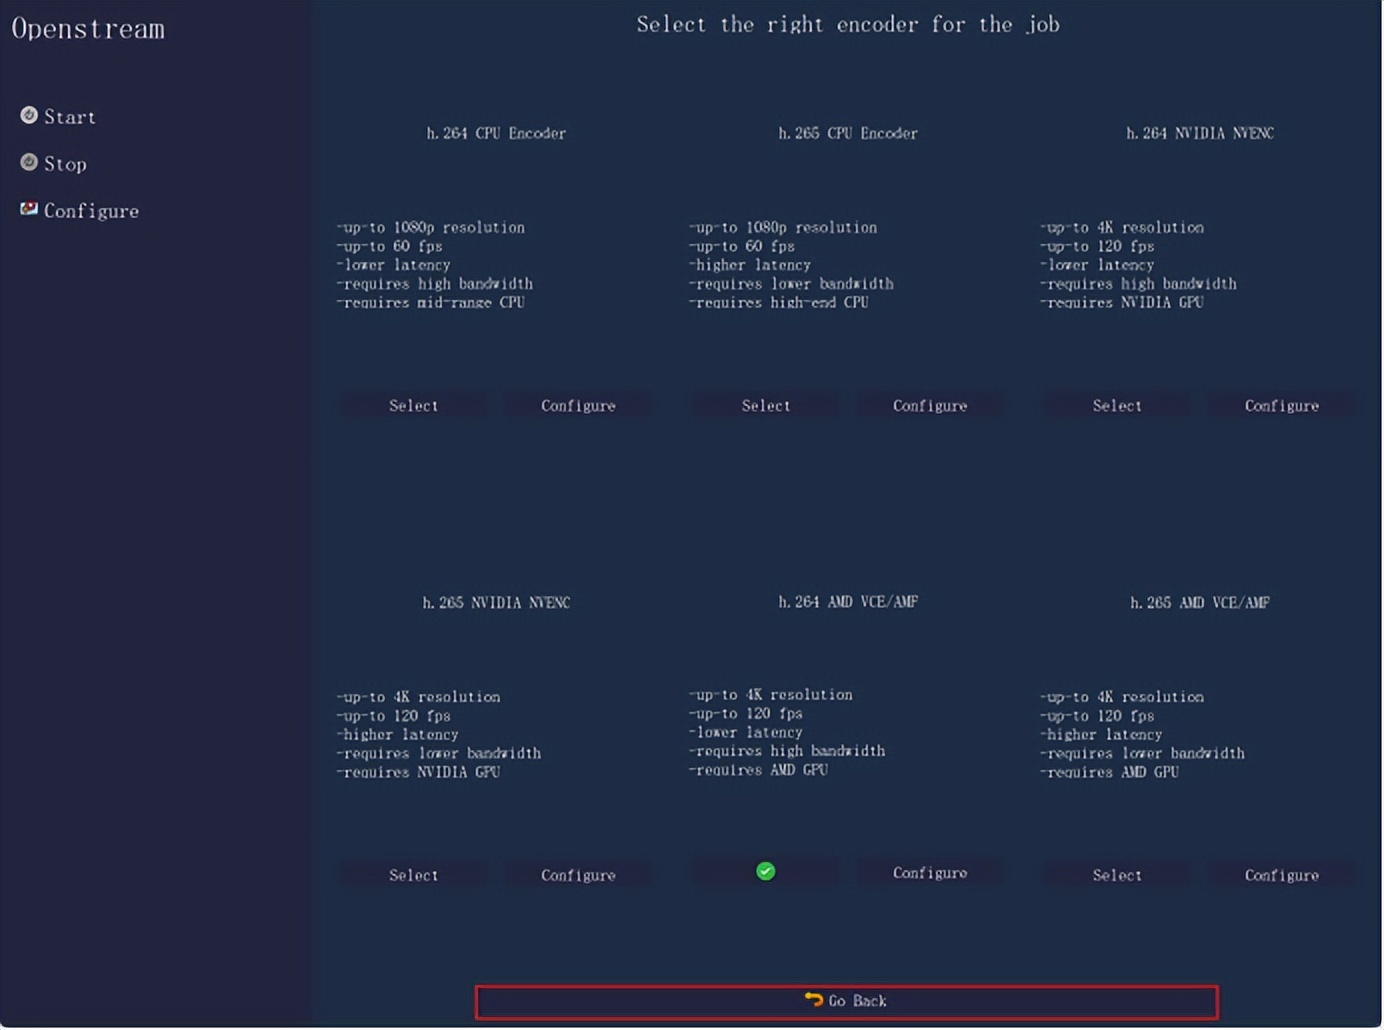Click "requires NVIDIA GPU" under h.264 NVIDIA NVENC
Image resolution: width=1384 pixels, height=1030 pixels.
(1122, 302)
